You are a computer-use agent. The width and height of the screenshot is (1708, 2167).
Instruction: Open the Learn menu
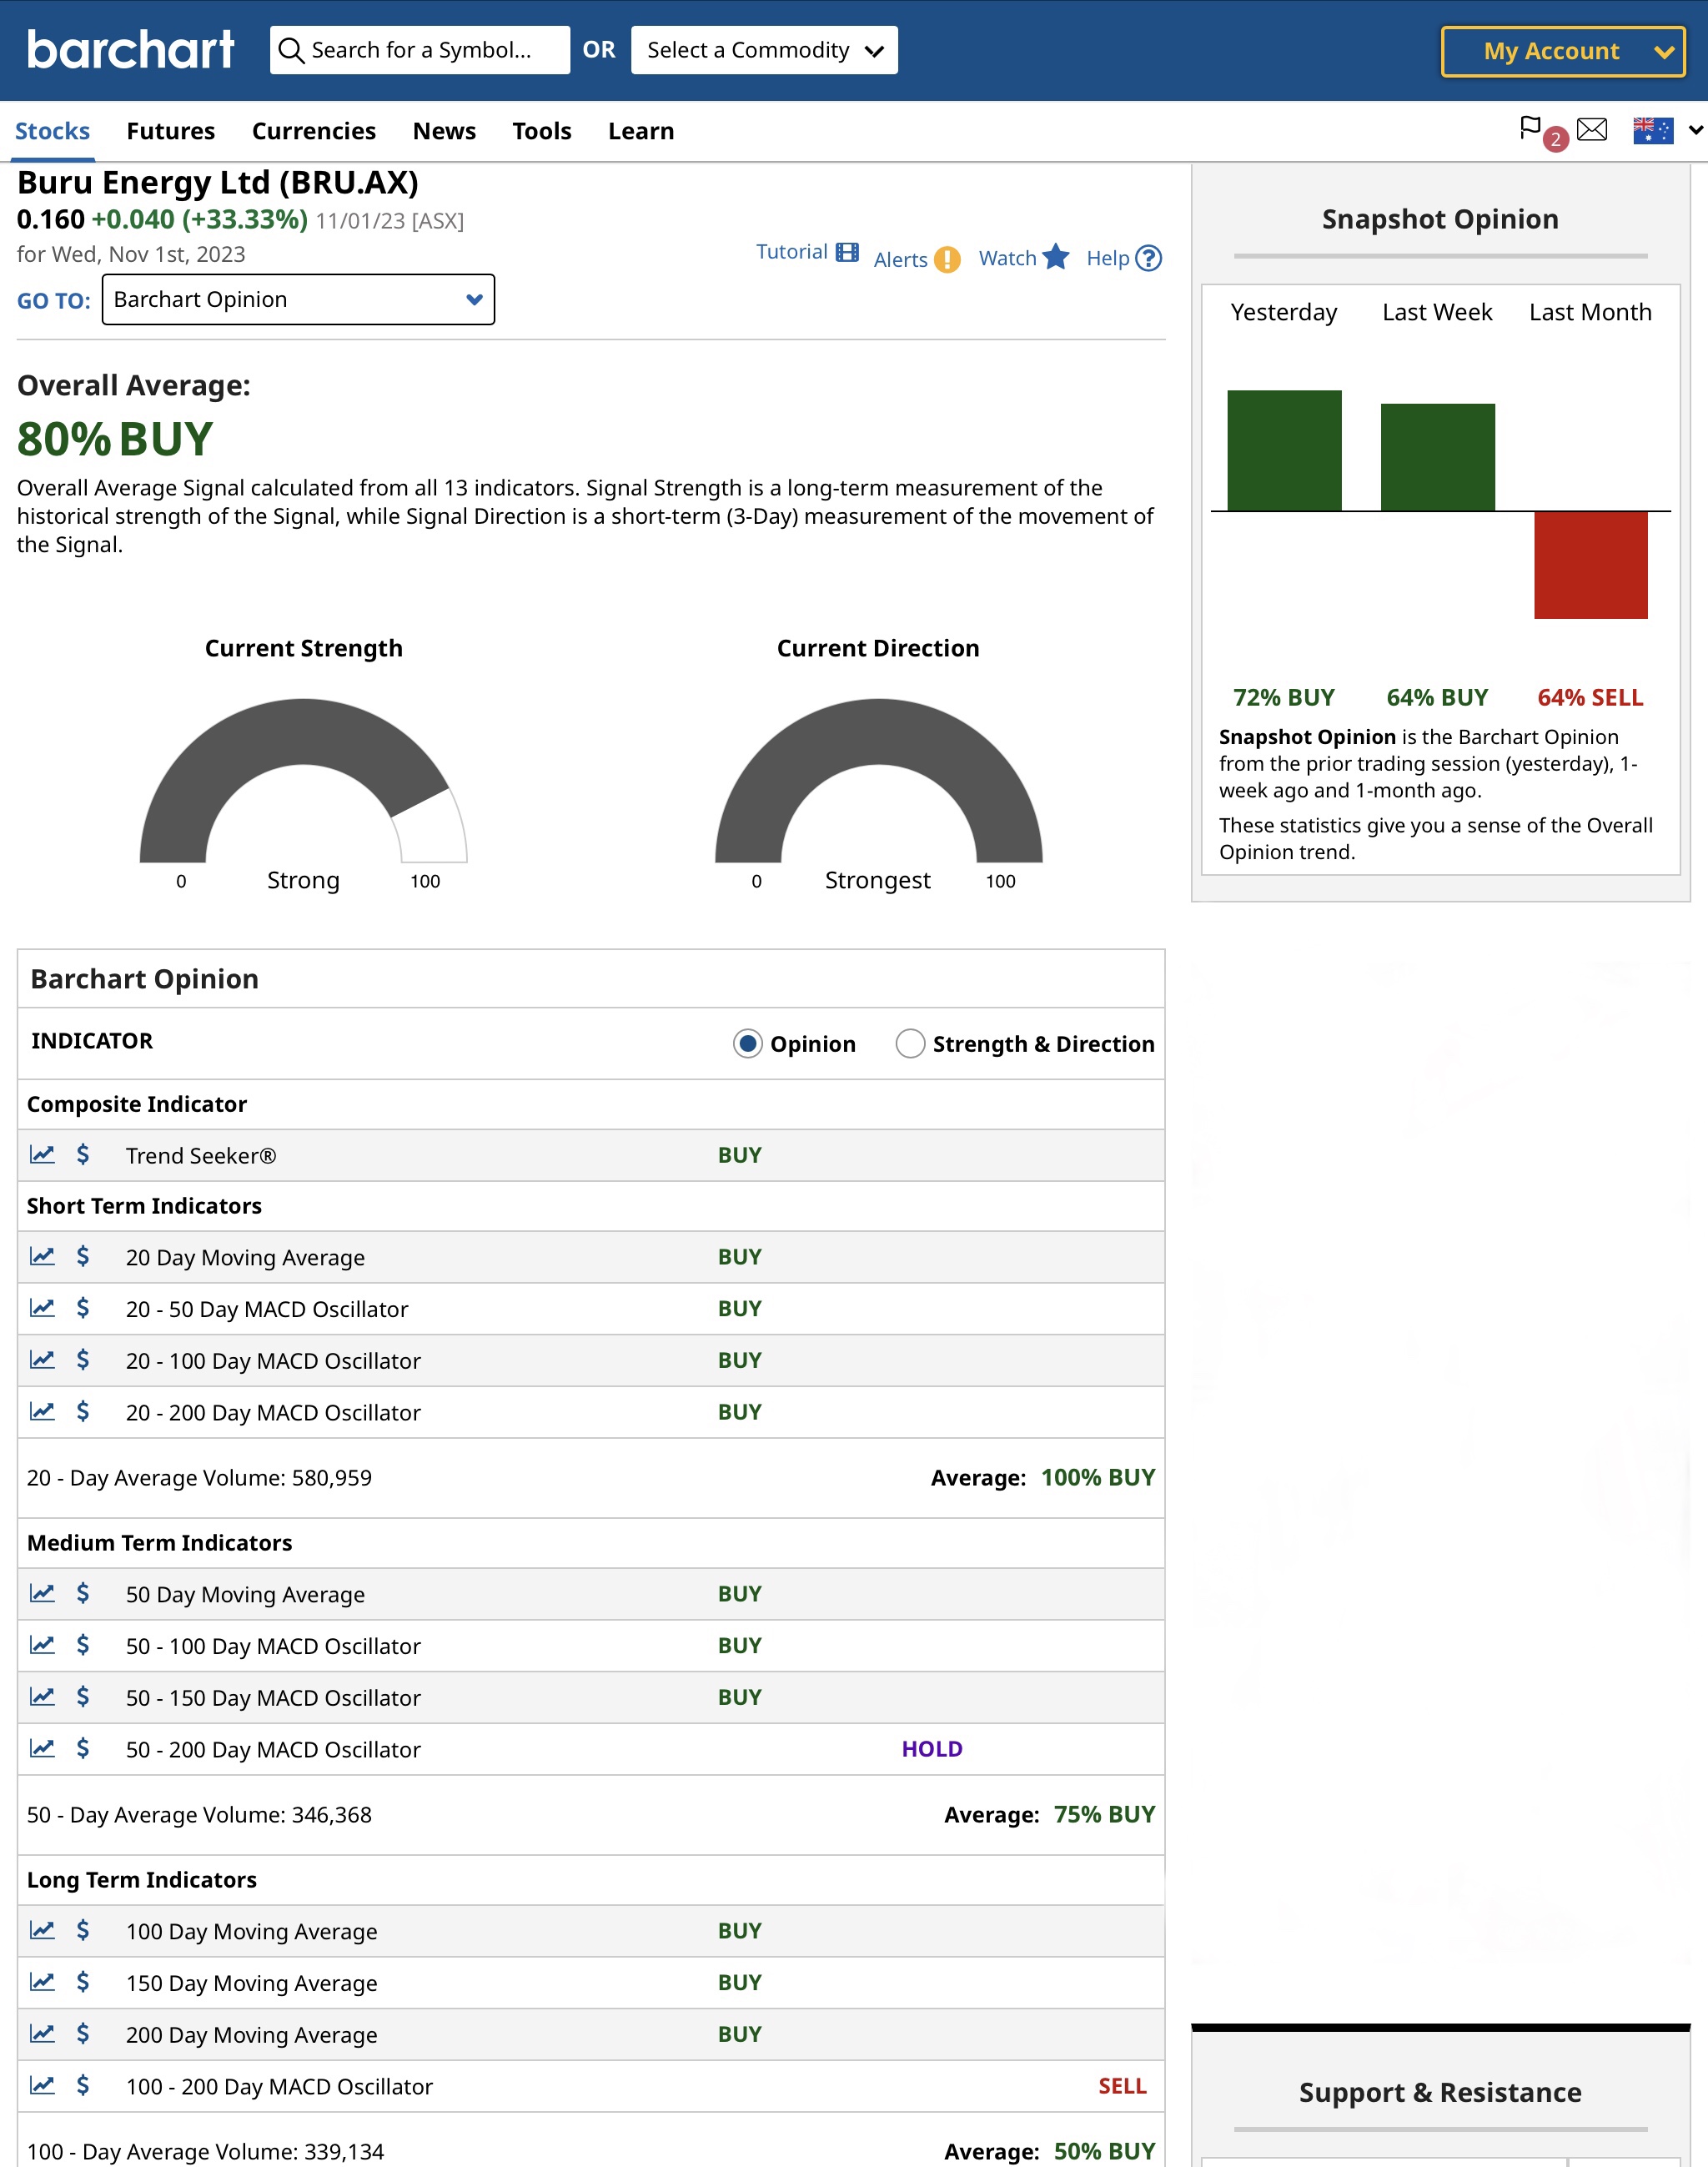(641, 131)
